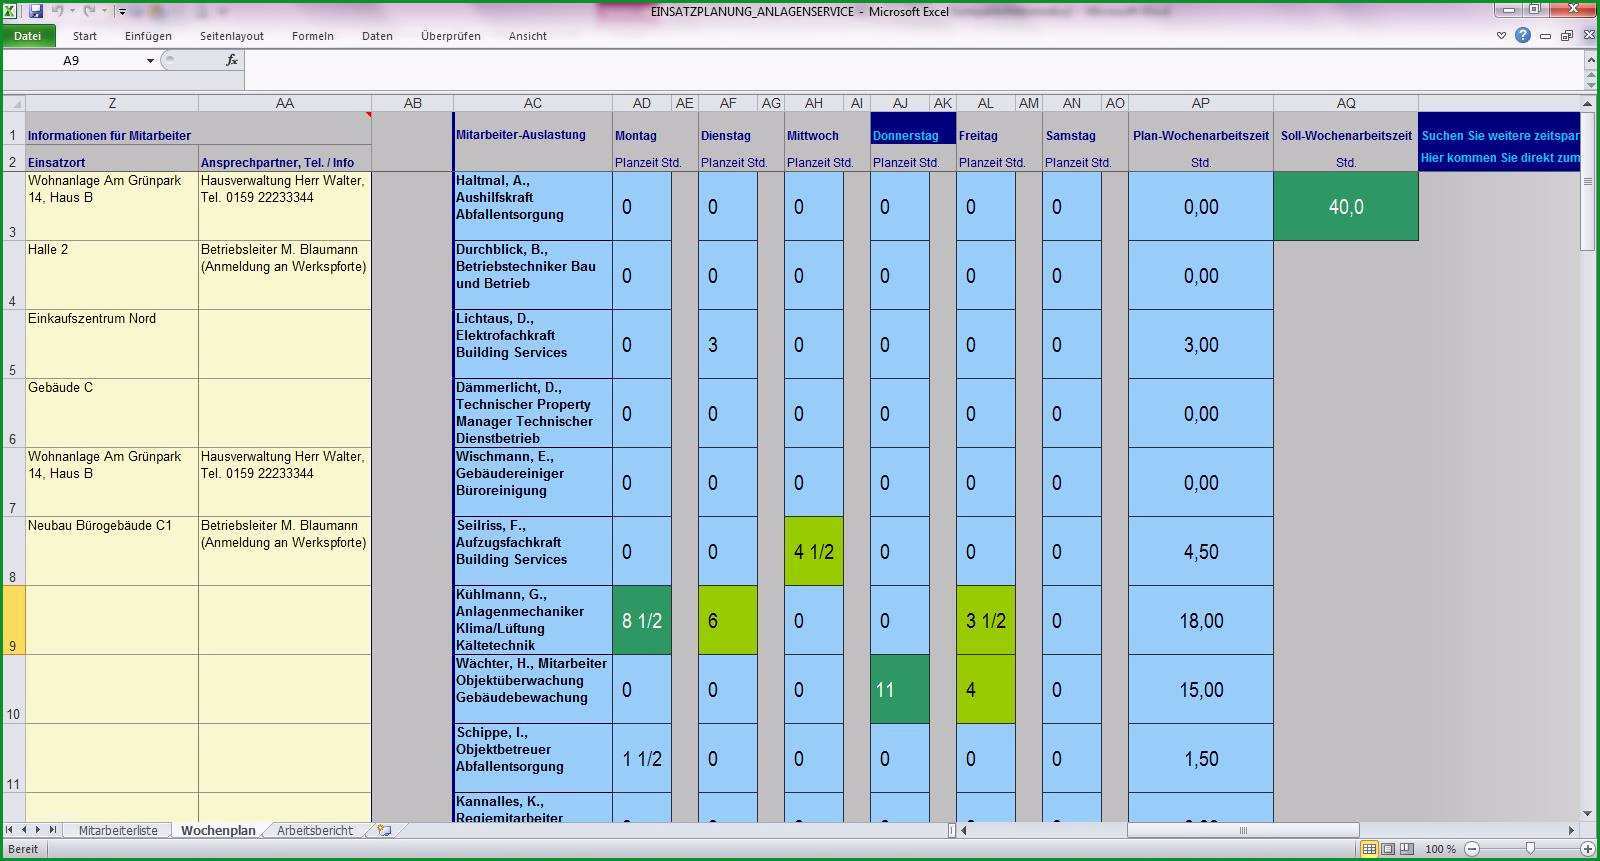Screen dimensions: 1600x861
Task: Switch to the Daten ribbon tab
Action: (377, 36)
